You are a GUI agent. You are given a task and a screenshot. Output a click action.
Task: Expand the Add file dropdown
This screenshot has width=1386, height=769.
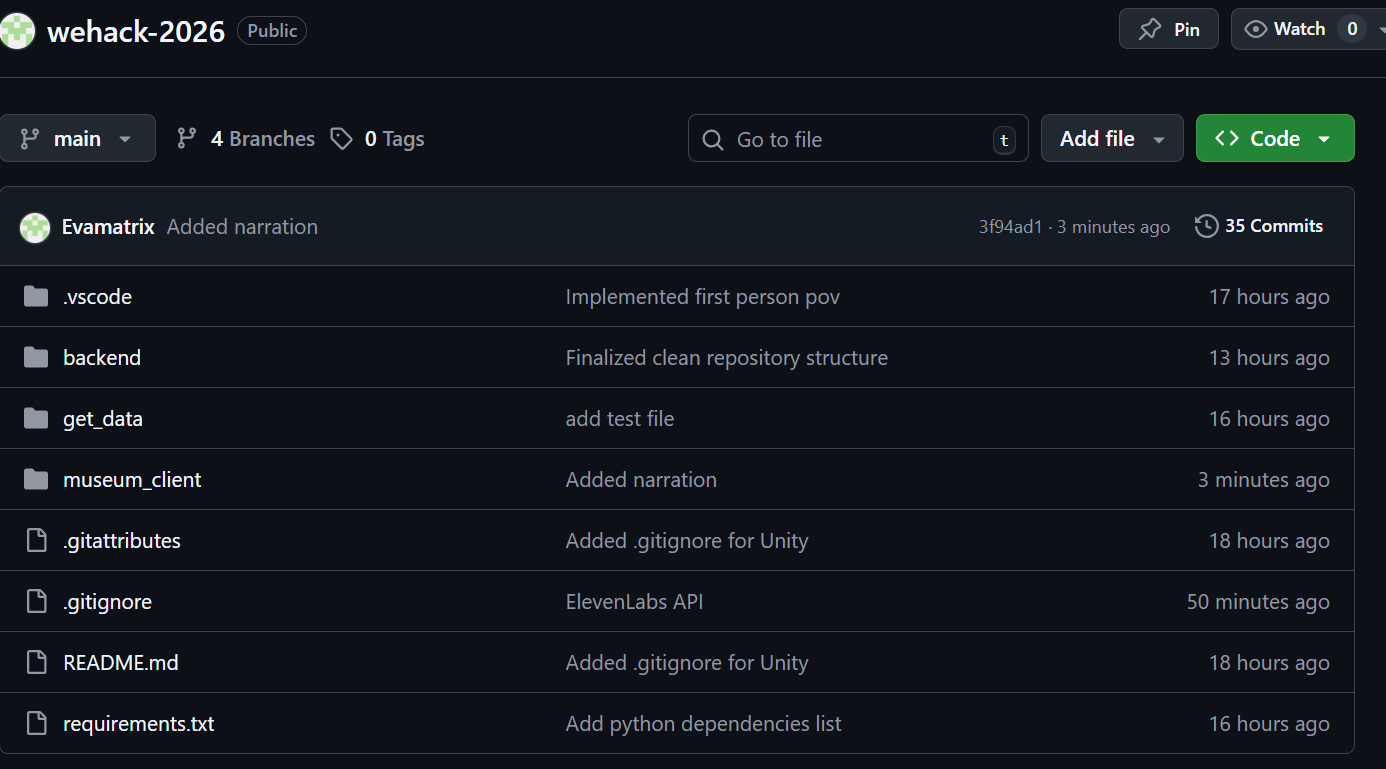click(x=1111, y=138)
